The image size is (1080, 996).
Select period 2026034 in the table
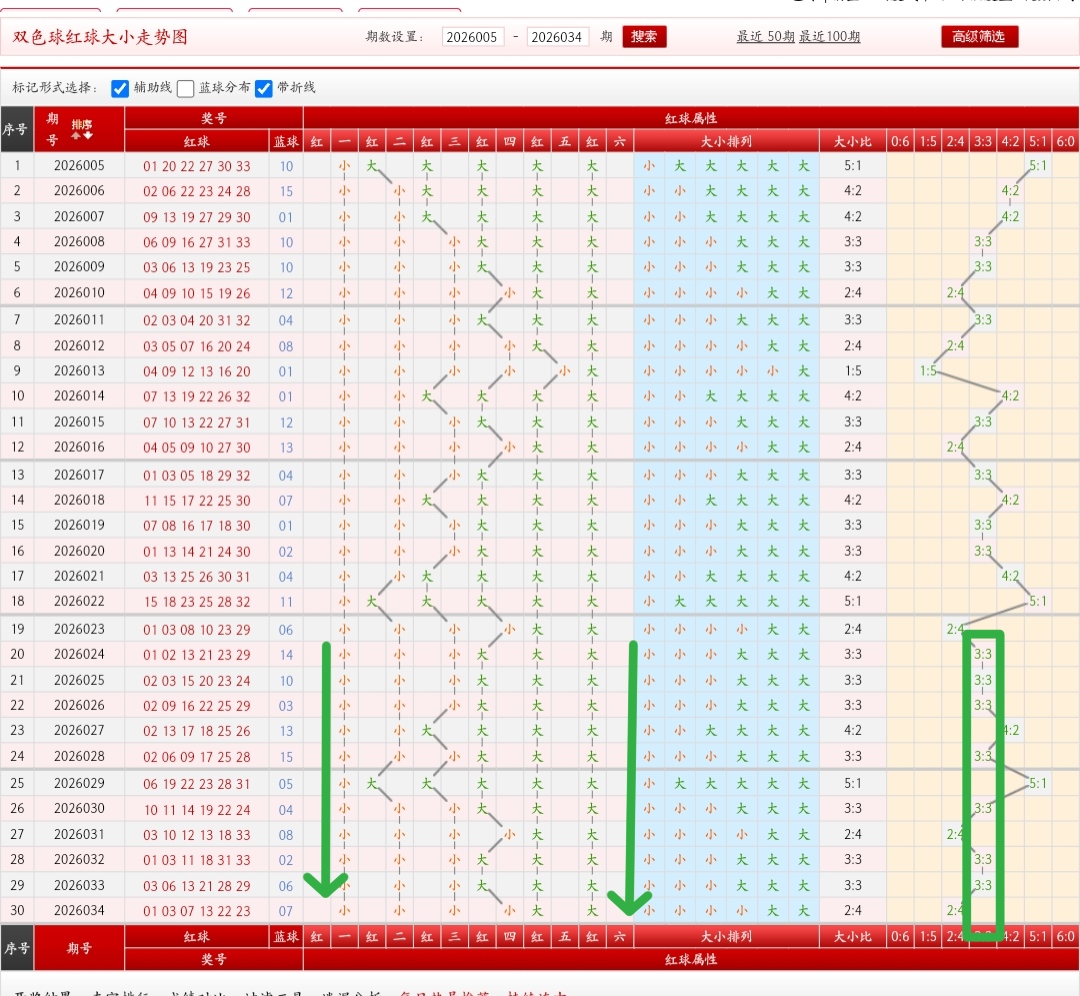(79, 911)
